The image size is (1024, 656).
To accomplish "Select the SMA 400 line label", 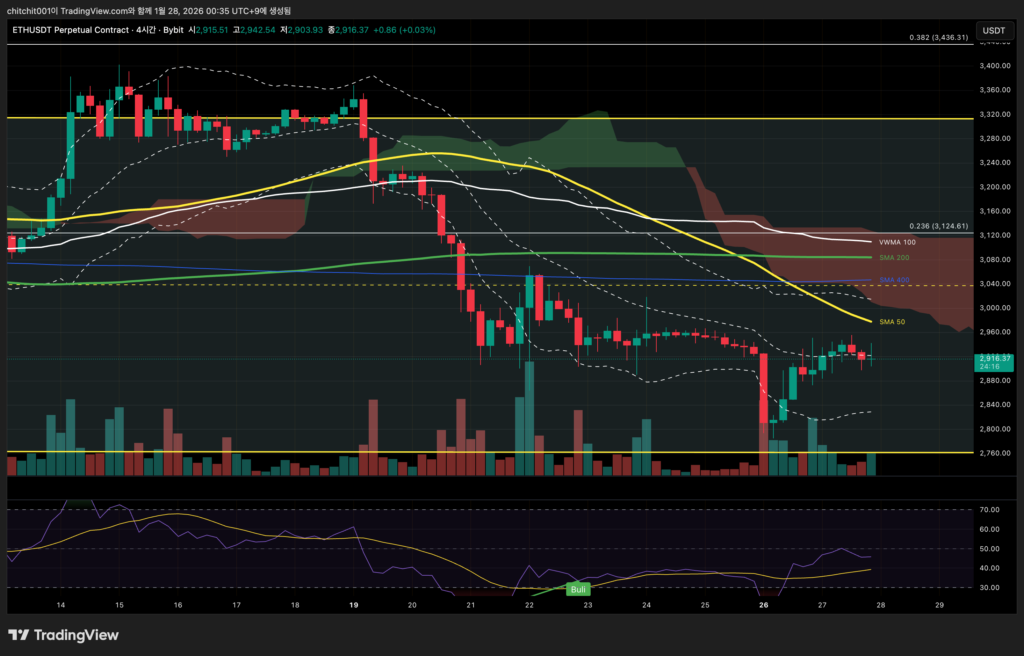I will point(893,281).
